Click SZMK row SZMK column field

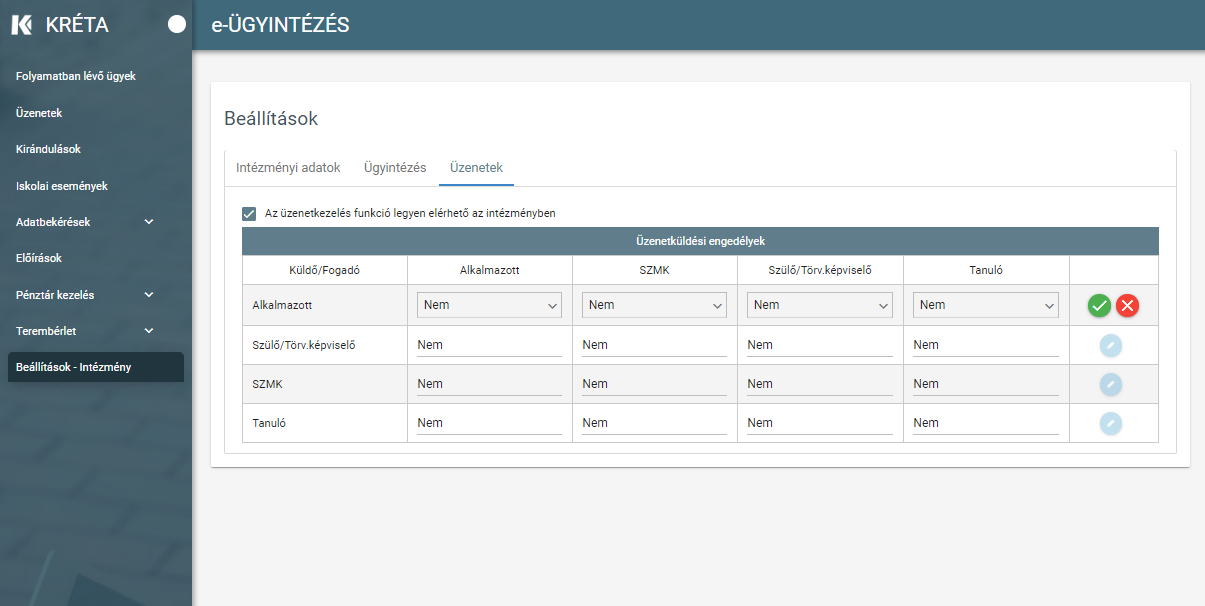click(x=654, y=384)
